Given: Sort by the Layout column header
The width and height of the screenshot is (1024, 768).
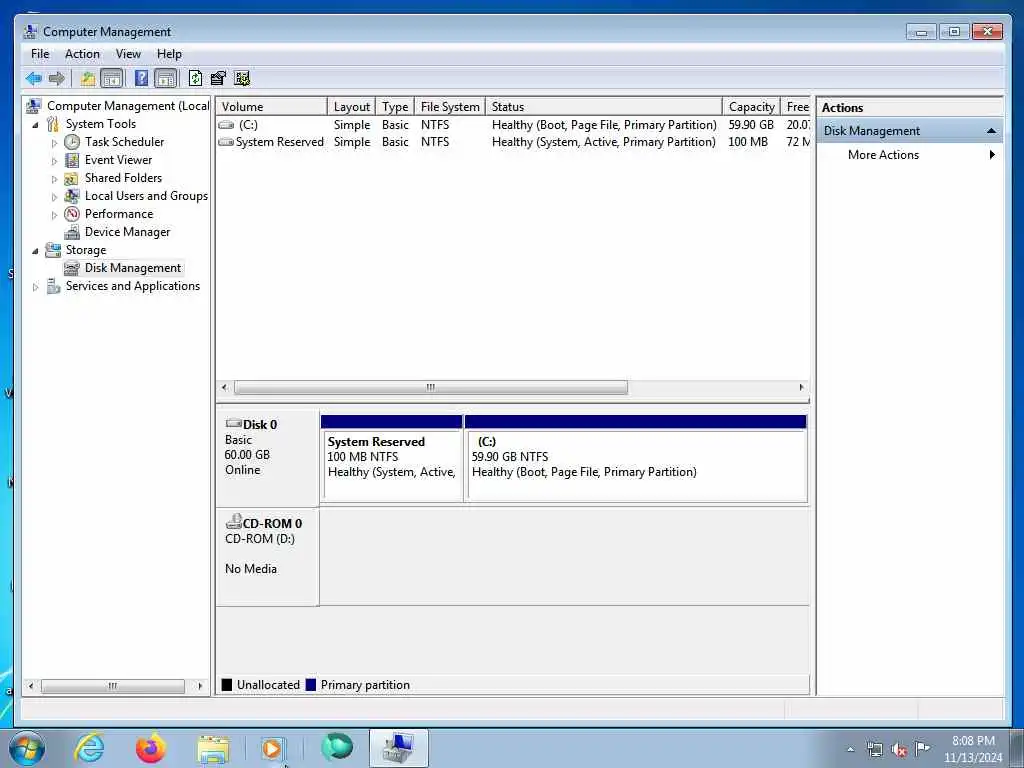Looking at the screenshot, I should pyautogui.click(x=351, y=106).
